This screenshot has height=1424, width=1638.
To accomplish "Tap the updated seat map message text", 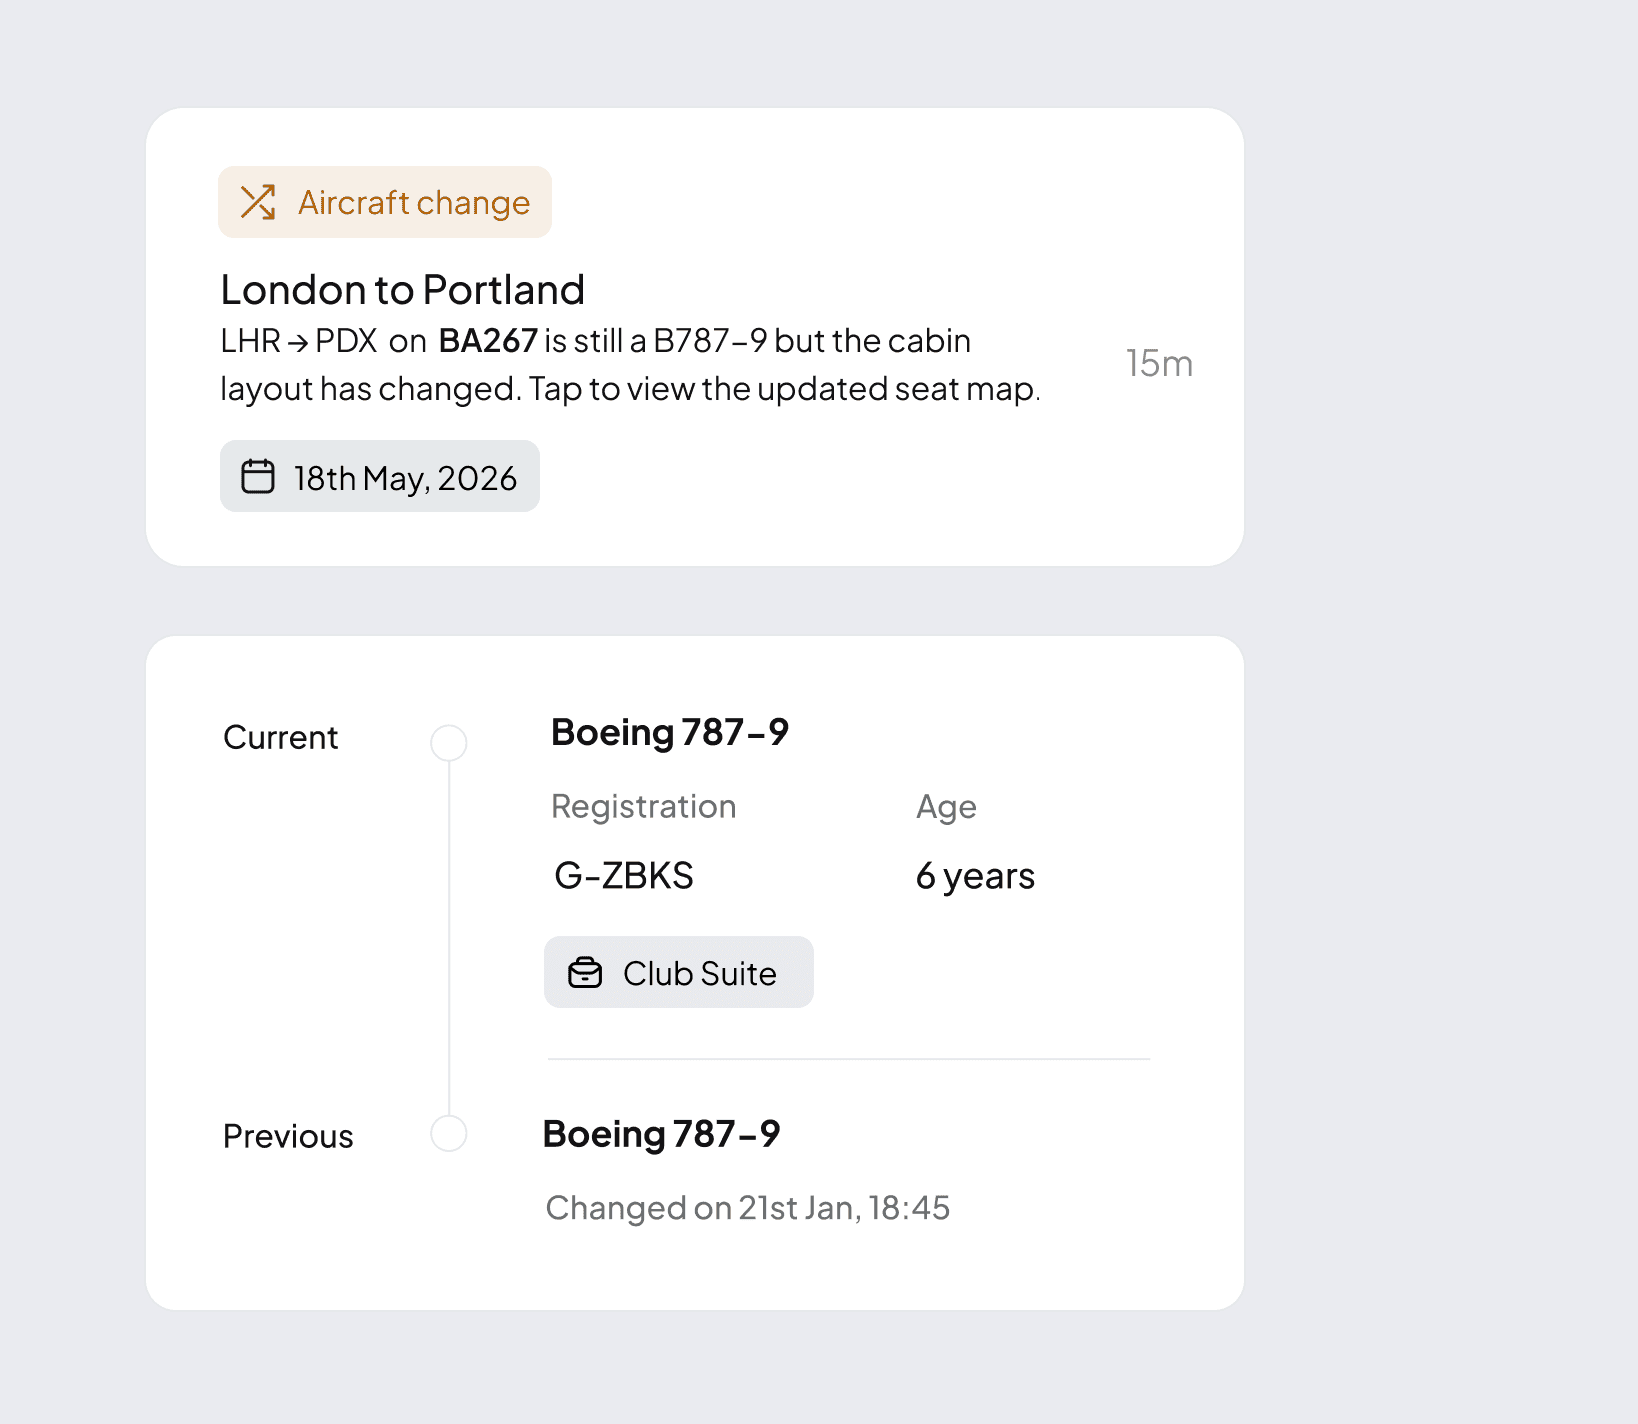I will [630, 389].
